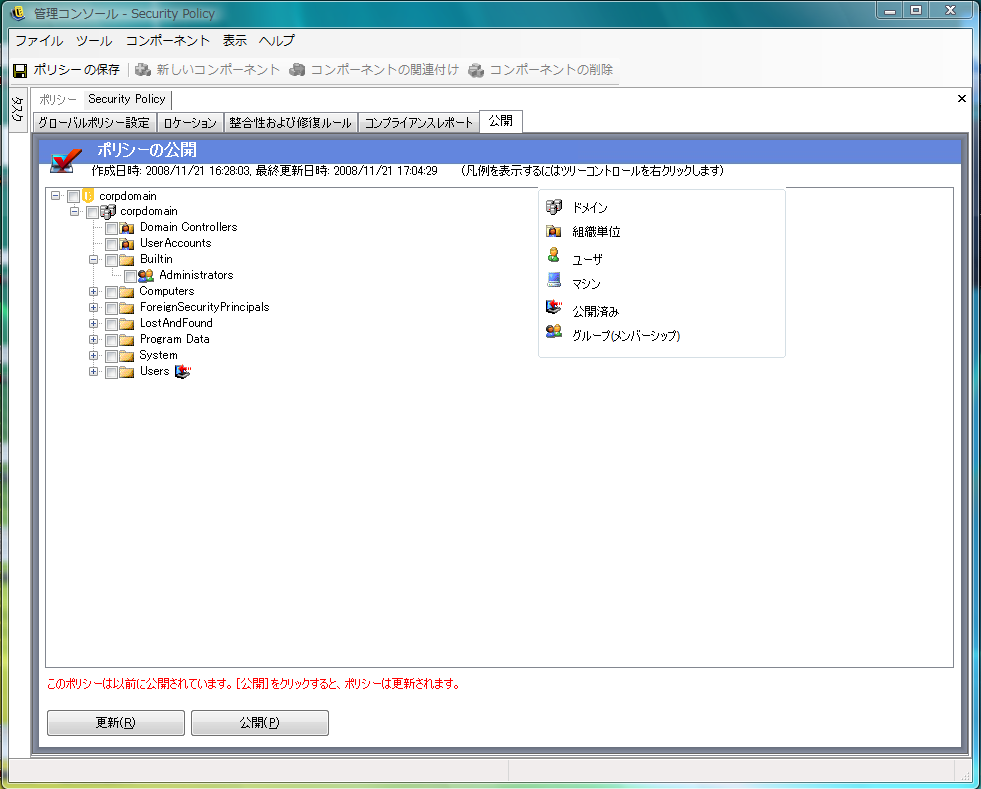The image size is (981, 789).
Task: Click the red checkmark policy publish header icon
Action: point(66,161)
